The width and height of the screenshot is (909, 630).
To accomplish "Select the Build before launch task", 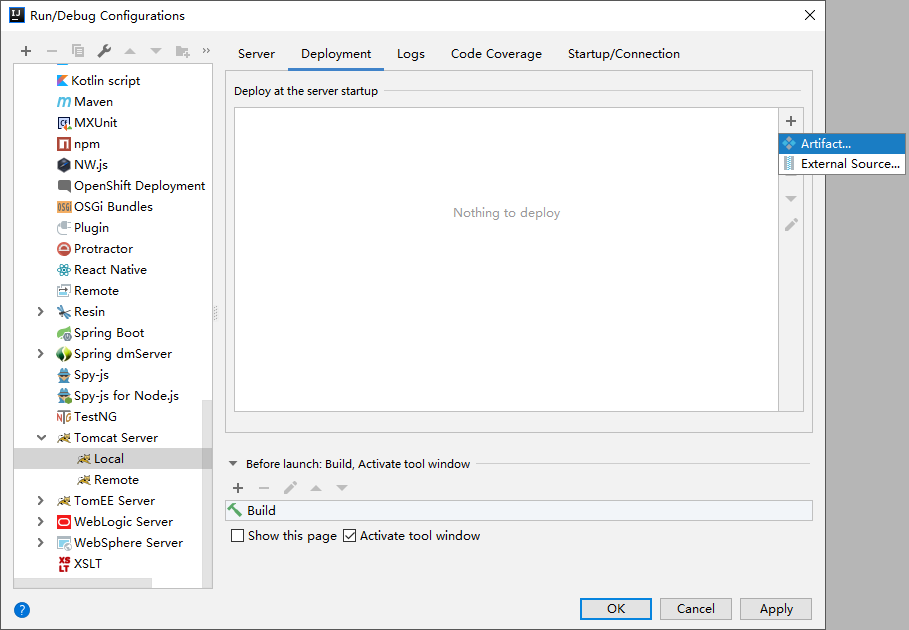I will click(519, 511).
